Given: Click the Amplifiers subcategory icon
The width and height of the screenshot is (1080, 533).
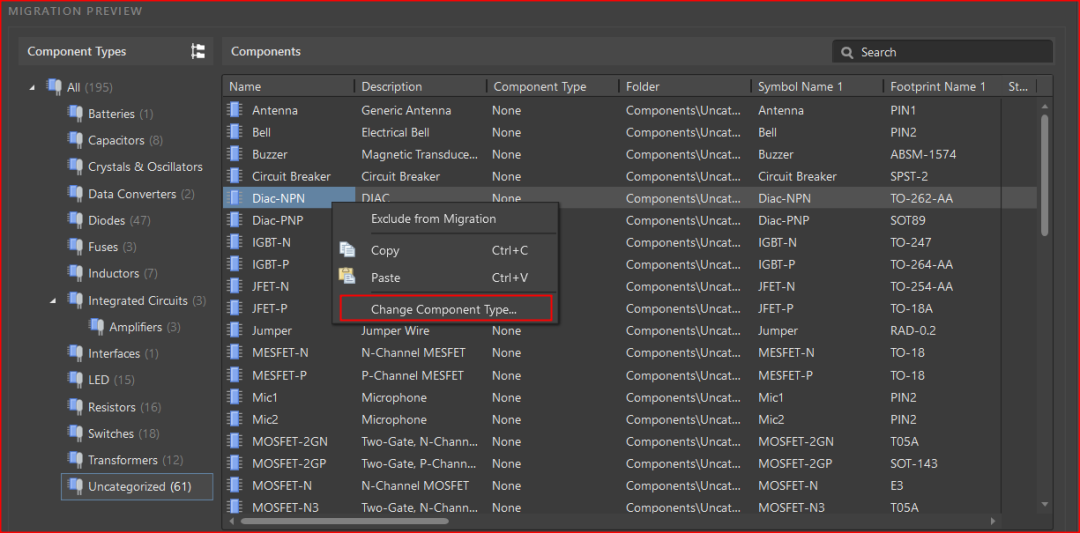Looking at the screenshot, I should pyautogui.click(x=96, y=327).
